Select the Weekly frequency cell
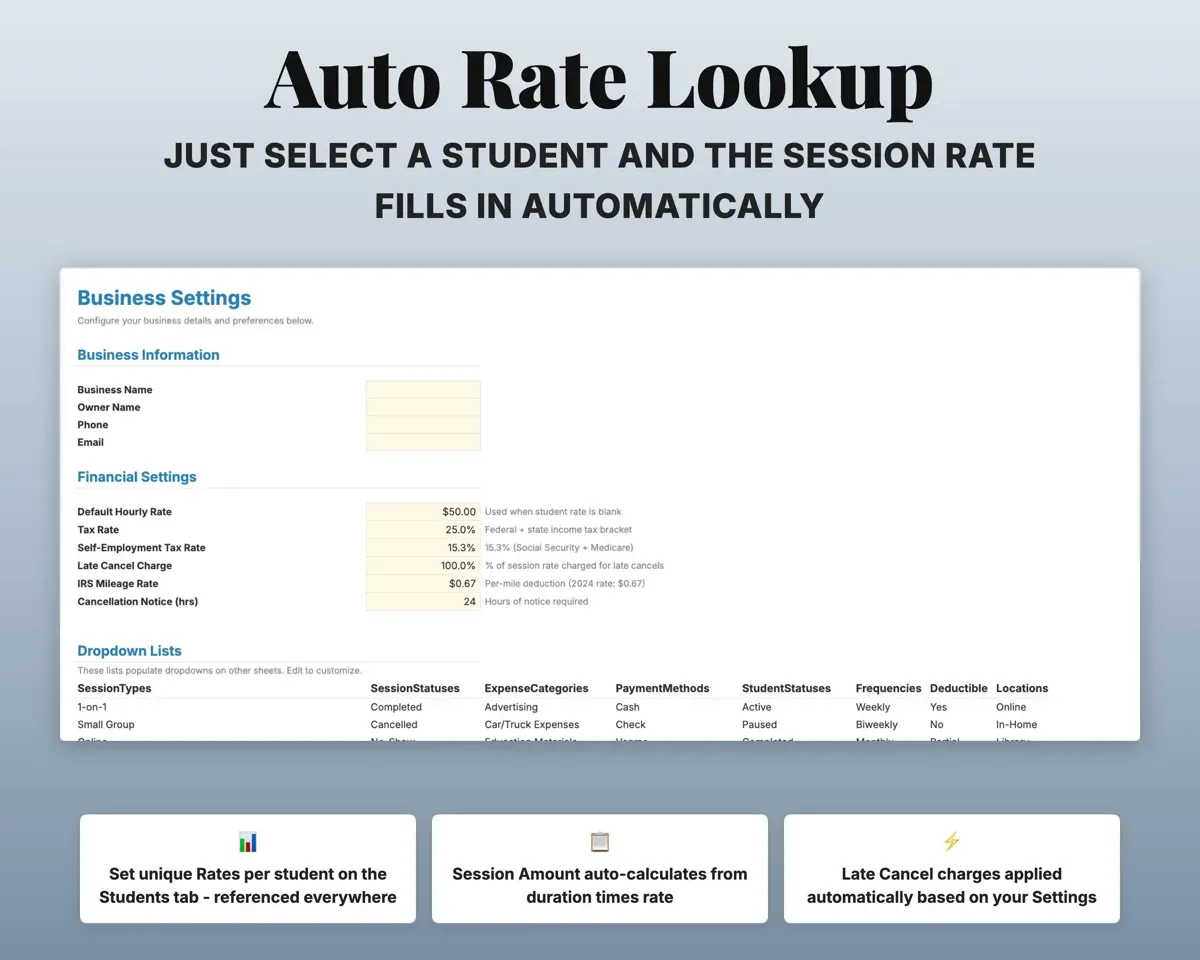 (x=873, y=707)
